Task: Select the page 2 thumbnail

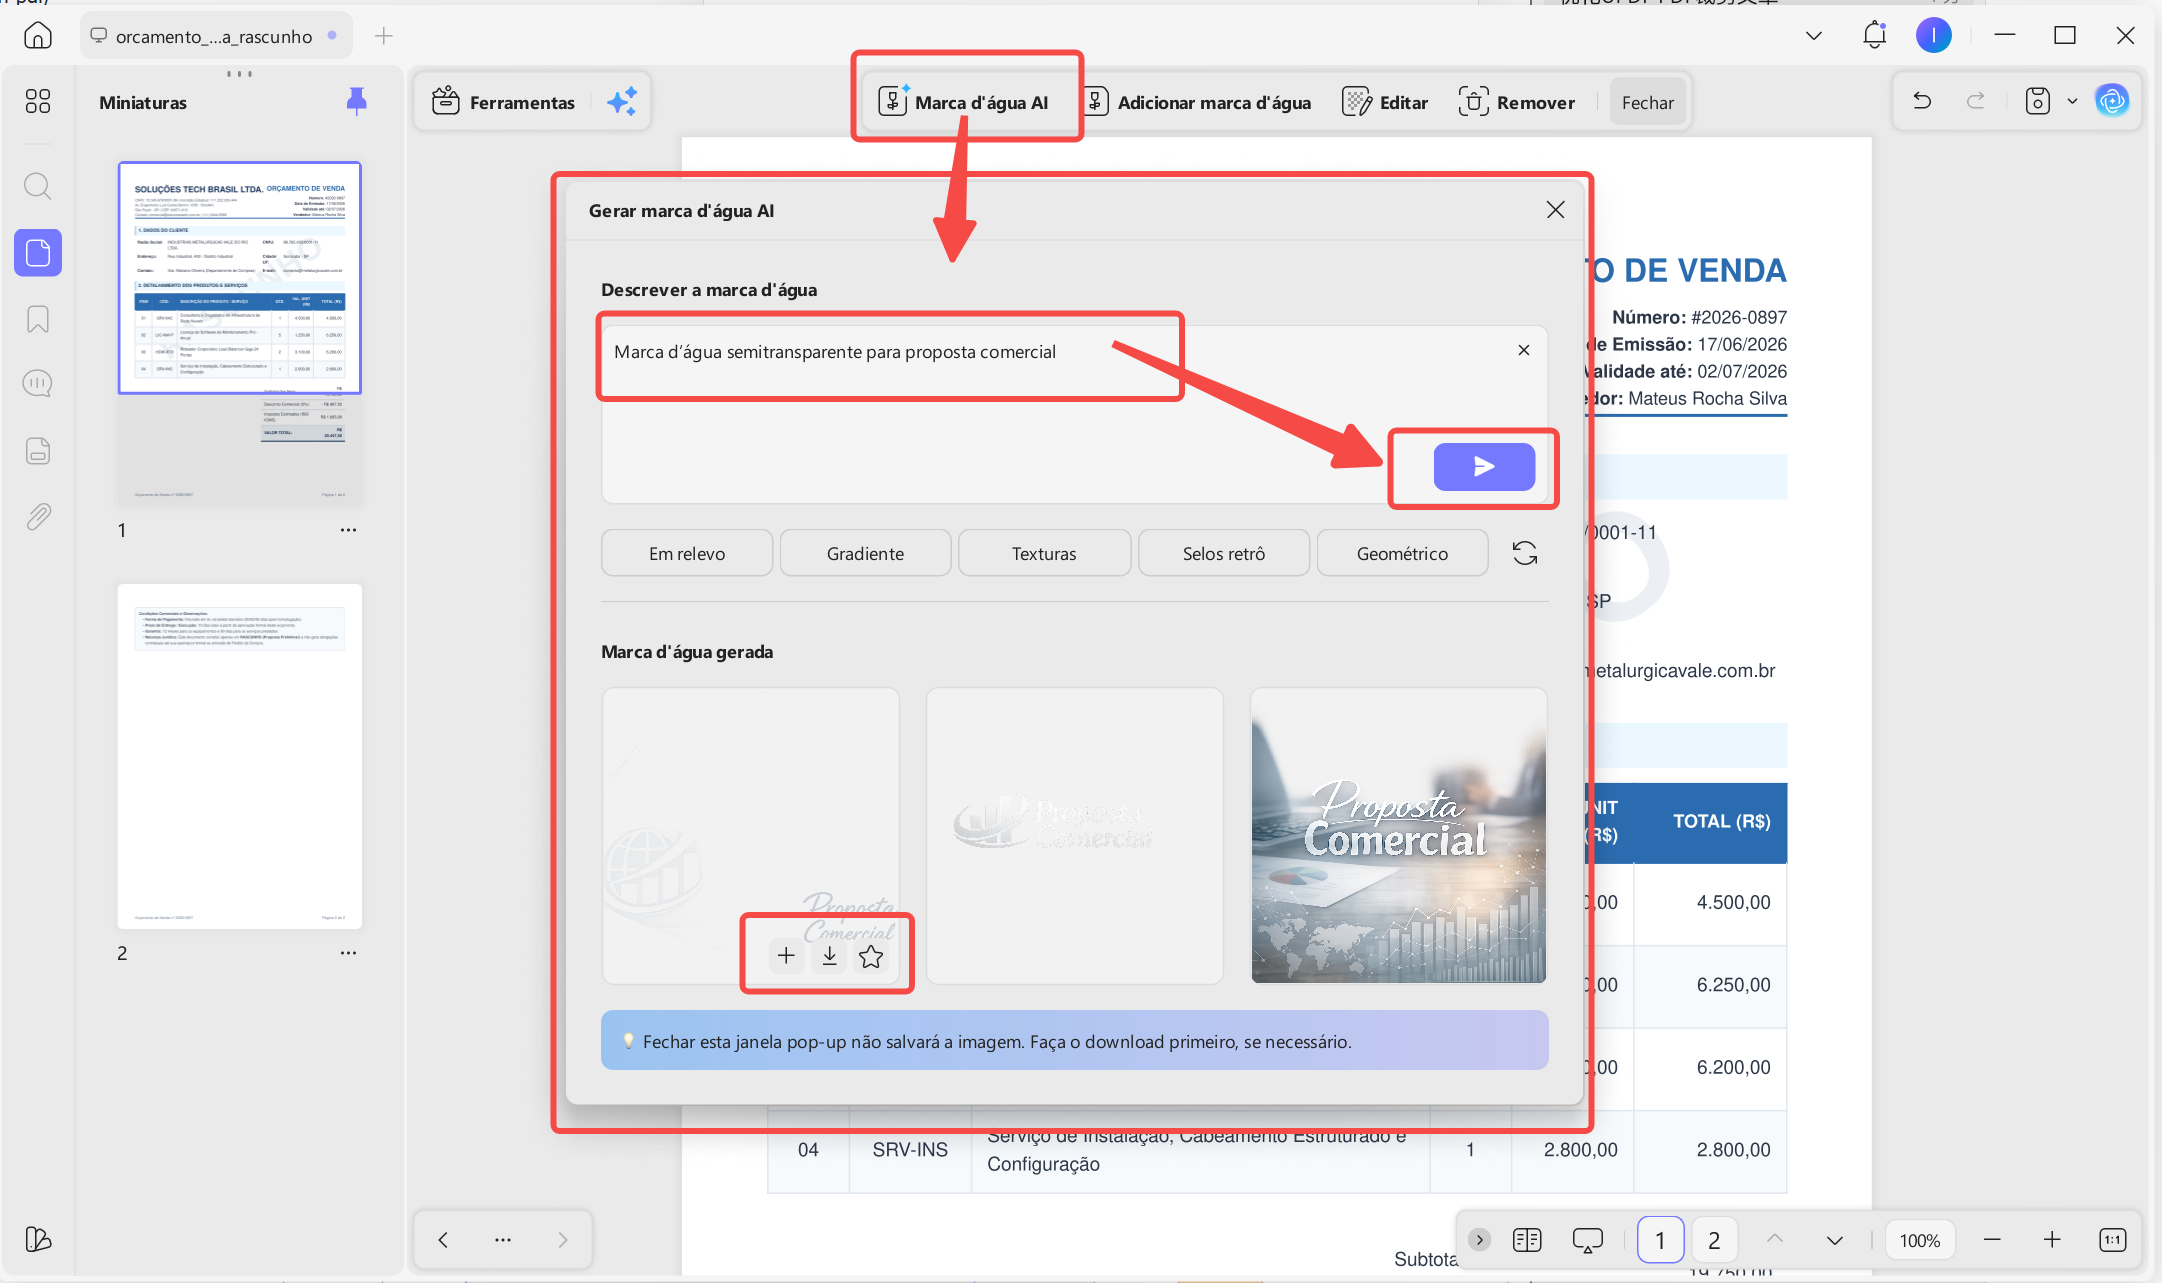Action: click(240, 756)
